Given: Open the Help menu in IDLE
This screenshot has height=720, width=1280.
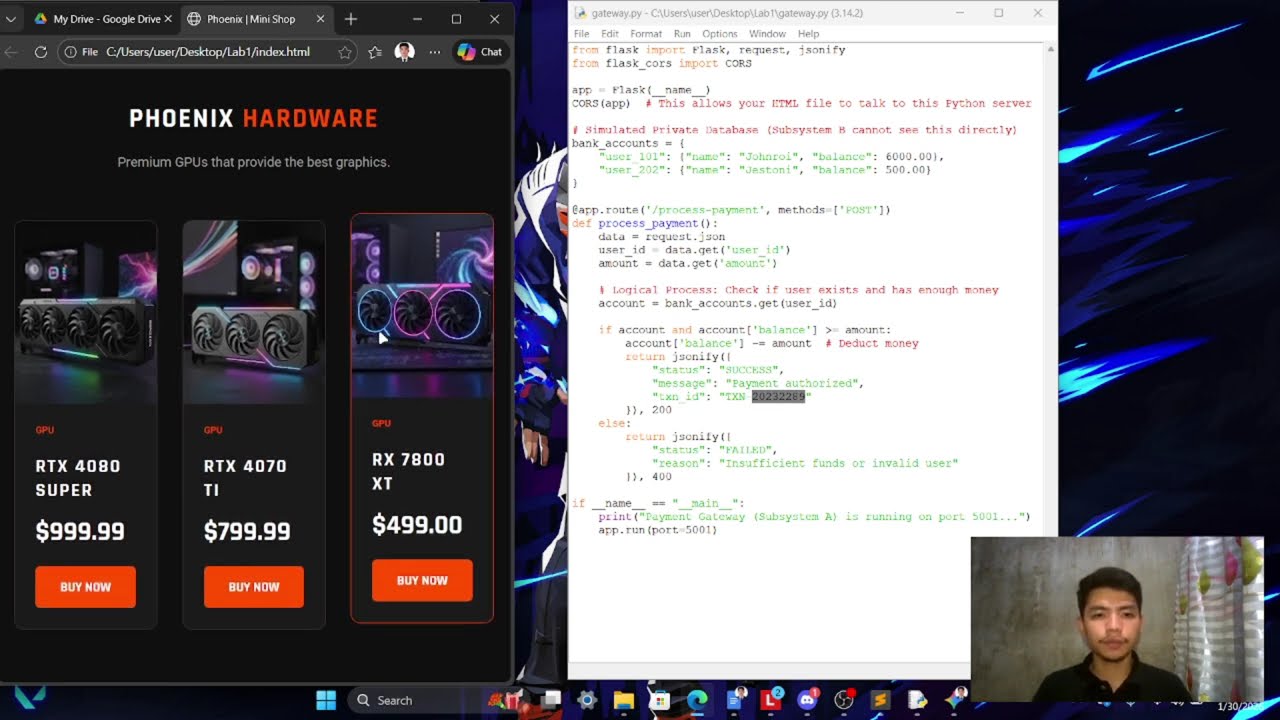Looking at the screenshot, I should (x=808, y=34).
